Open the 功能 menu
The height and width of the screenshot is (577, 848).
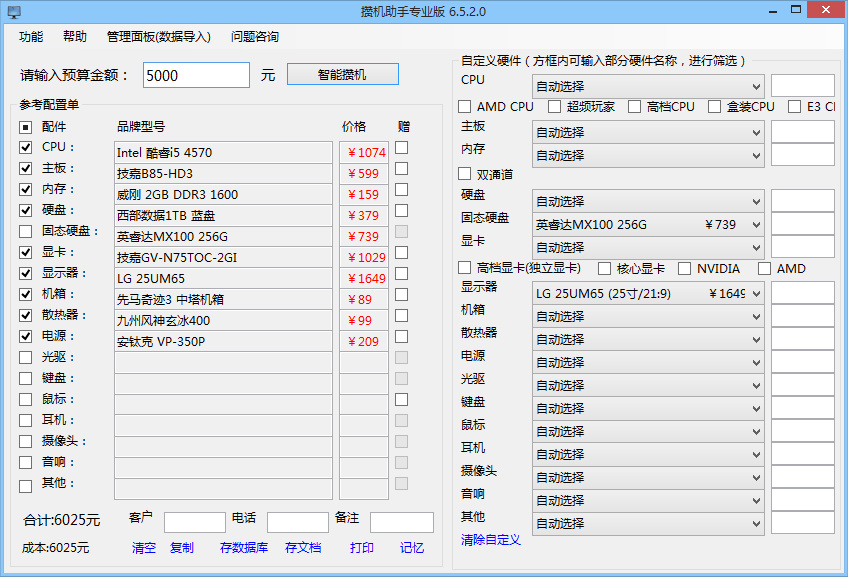(x=31, y=37)
